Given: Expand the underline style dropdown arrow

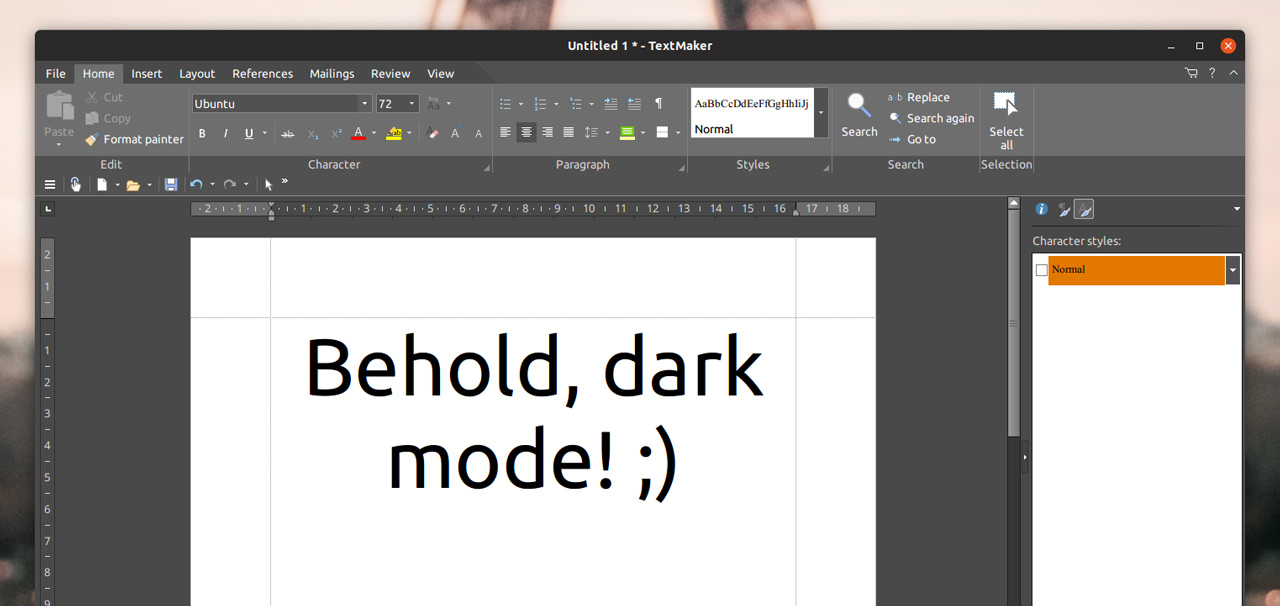Looking at the screenshot, I should tap(264, 133).
